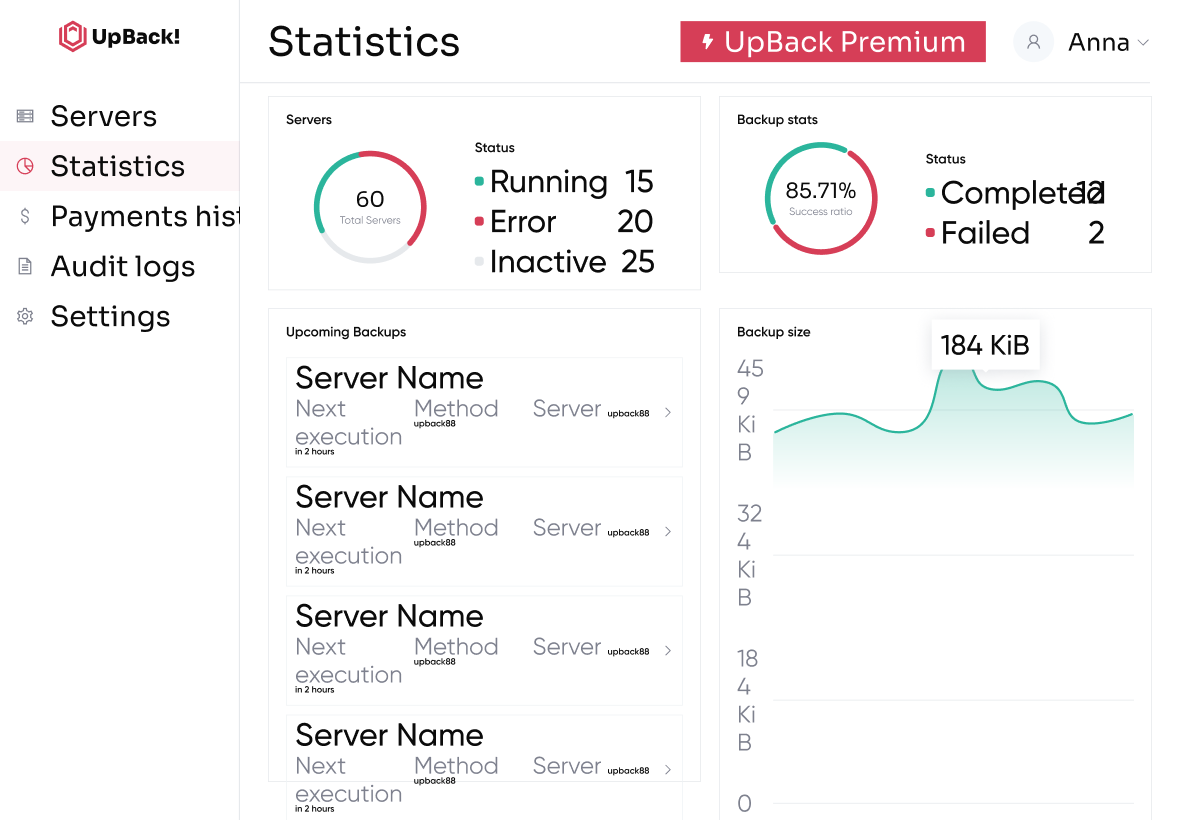The image size is (1190, 820).
Task: Click the UpBack! logo icon
Action: [73, 38]
